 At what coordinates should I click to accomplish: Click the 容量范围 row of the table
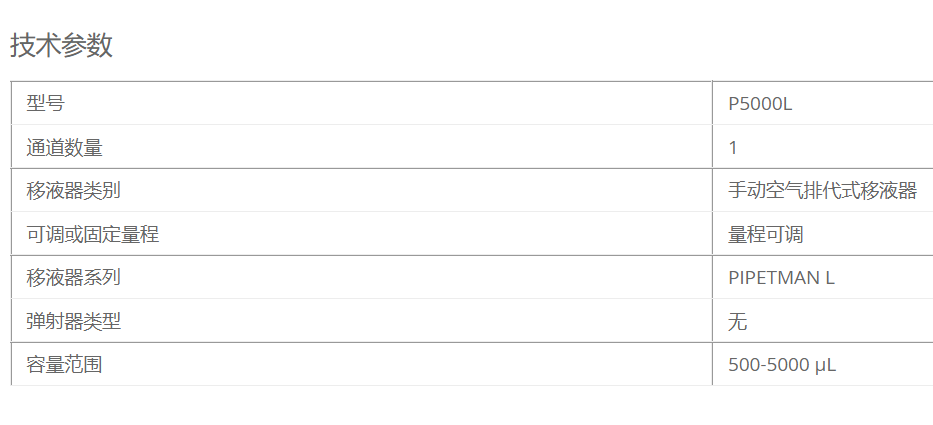pyautogui.click(x=472, y=364)
